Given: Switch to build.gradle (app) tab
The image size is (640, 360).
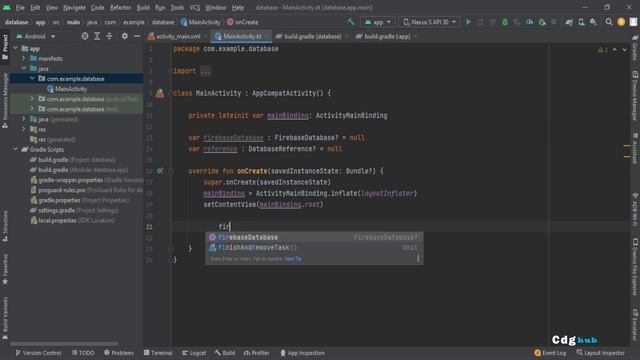Looking at the screenshot, I should [x=387, y=36].
